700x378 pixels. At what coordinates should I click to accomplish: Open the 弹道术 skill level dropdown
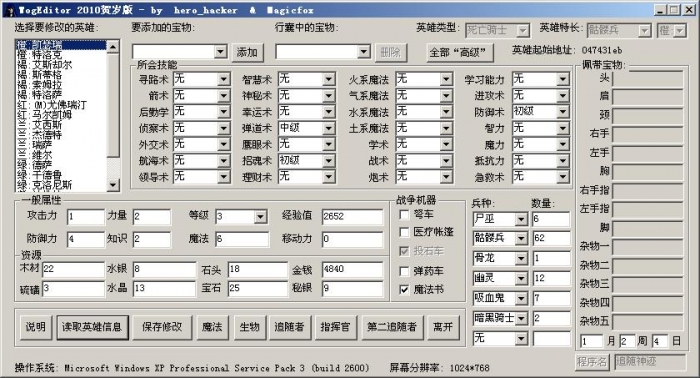pos(329,129)
